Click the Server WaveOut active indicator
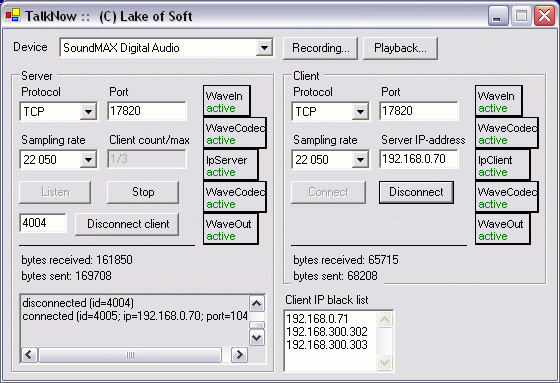This screenshot has width=560, height=383. click(x=230, y=229)
